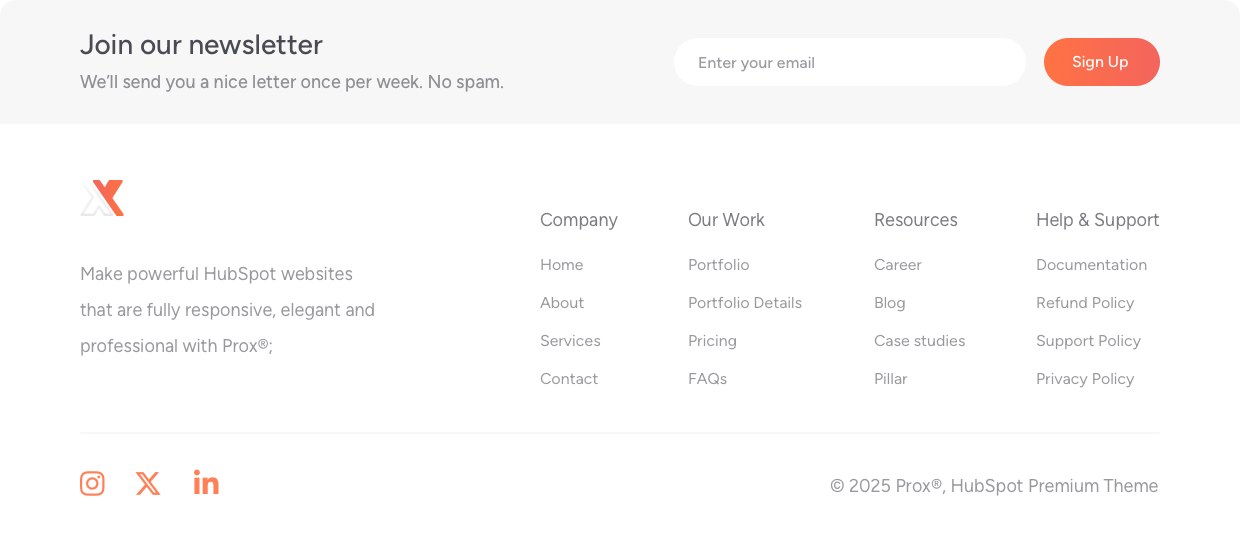Open the FAQs link
This screenshot has height=546, width=1240.
coord(707,379)
